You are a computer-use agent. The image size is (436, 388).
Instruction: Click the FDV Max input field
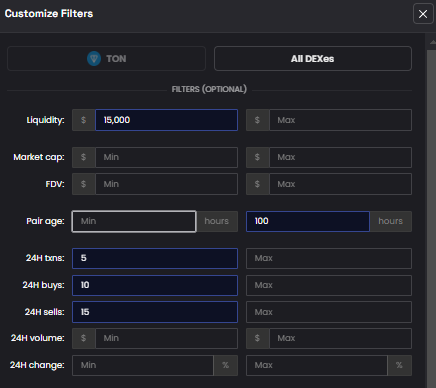[x=340, y=184]
